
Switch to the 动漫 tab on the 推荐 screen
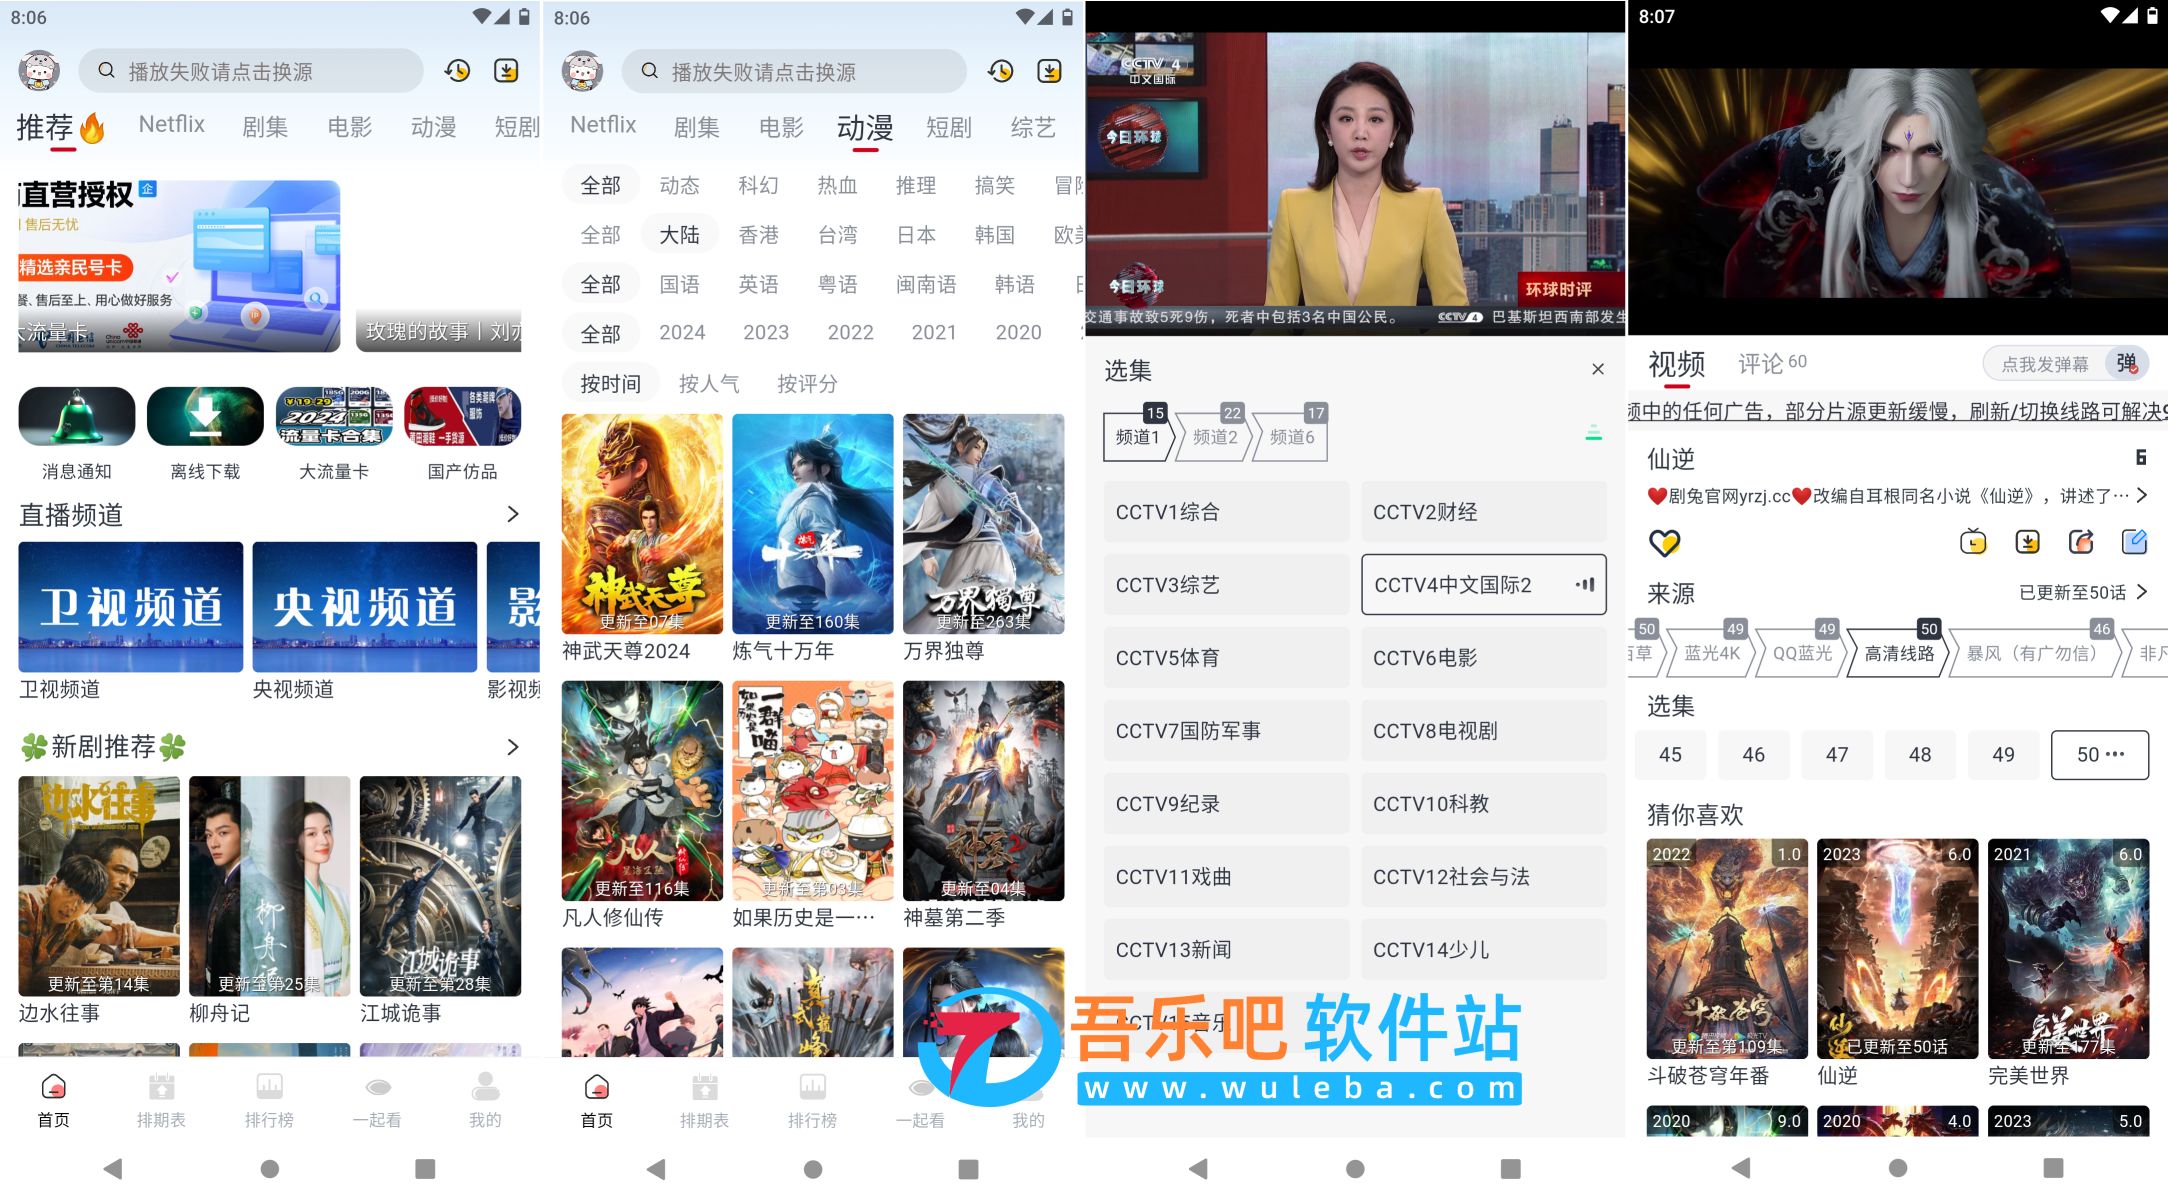433,127
